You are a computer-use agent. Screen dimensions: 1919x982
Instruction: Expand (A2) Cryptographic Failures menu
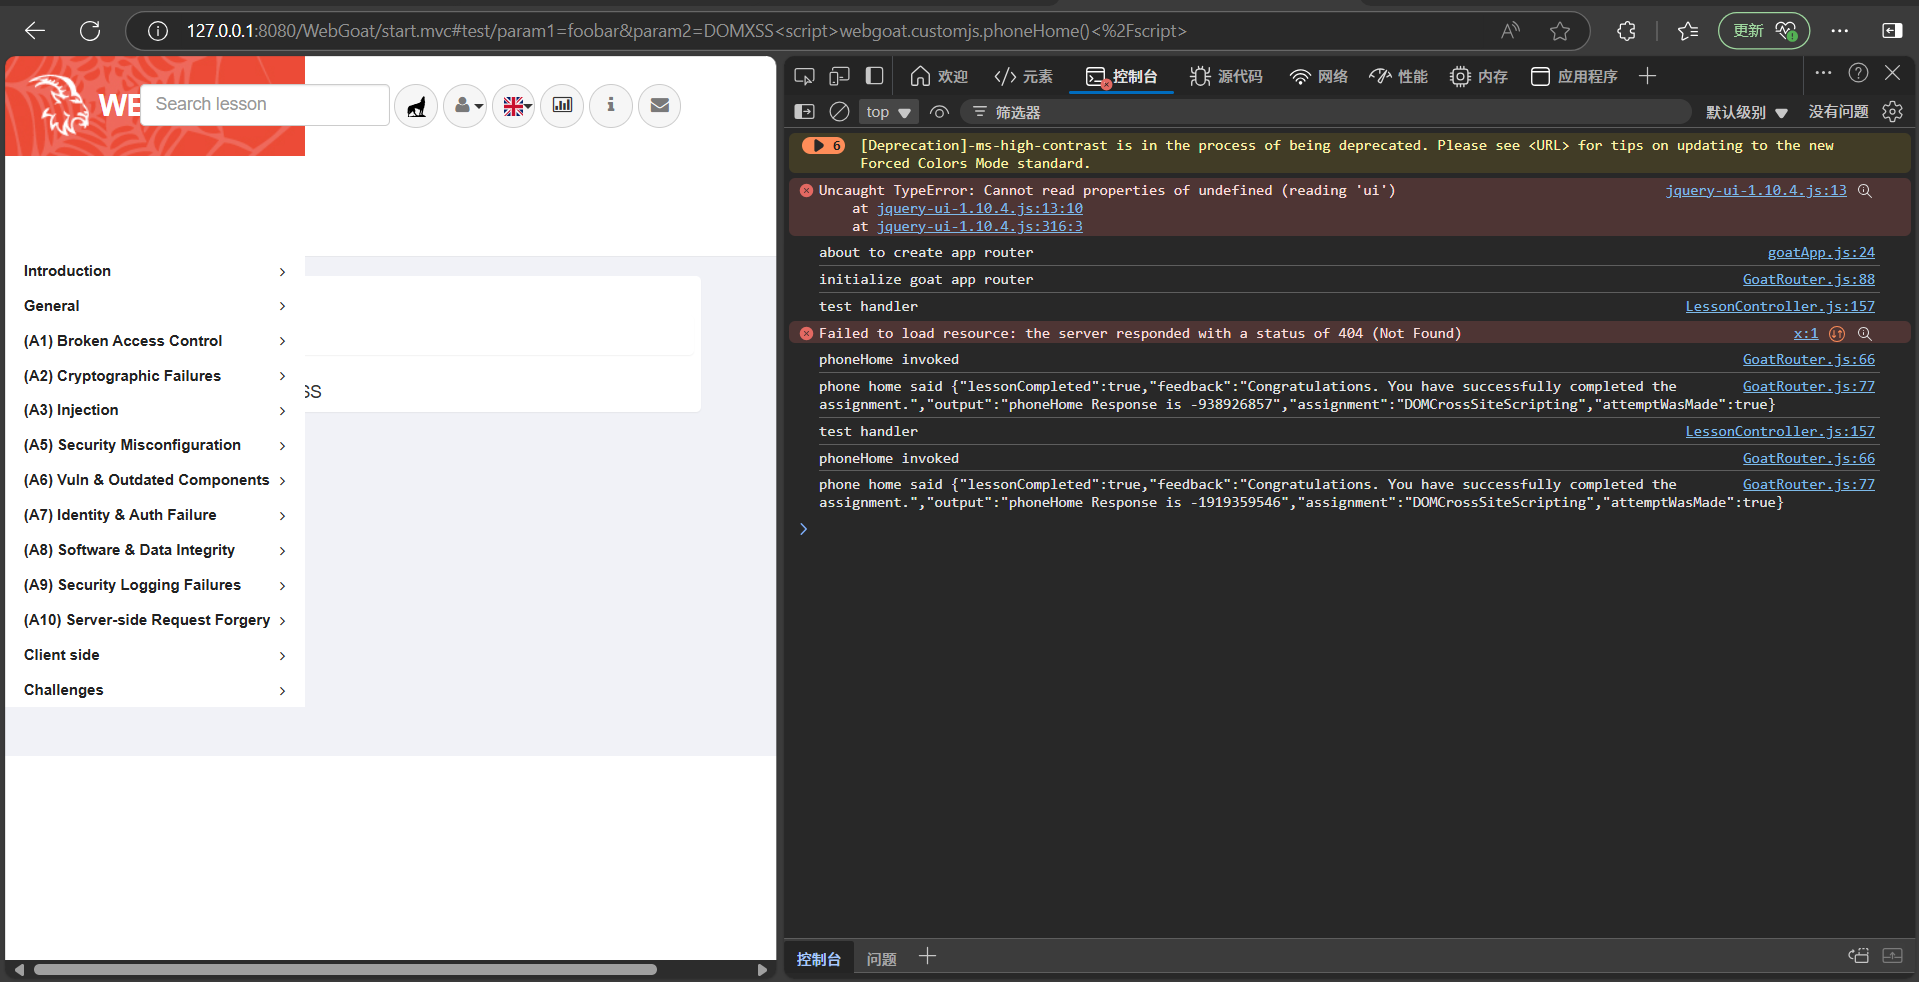click(155, 376)
